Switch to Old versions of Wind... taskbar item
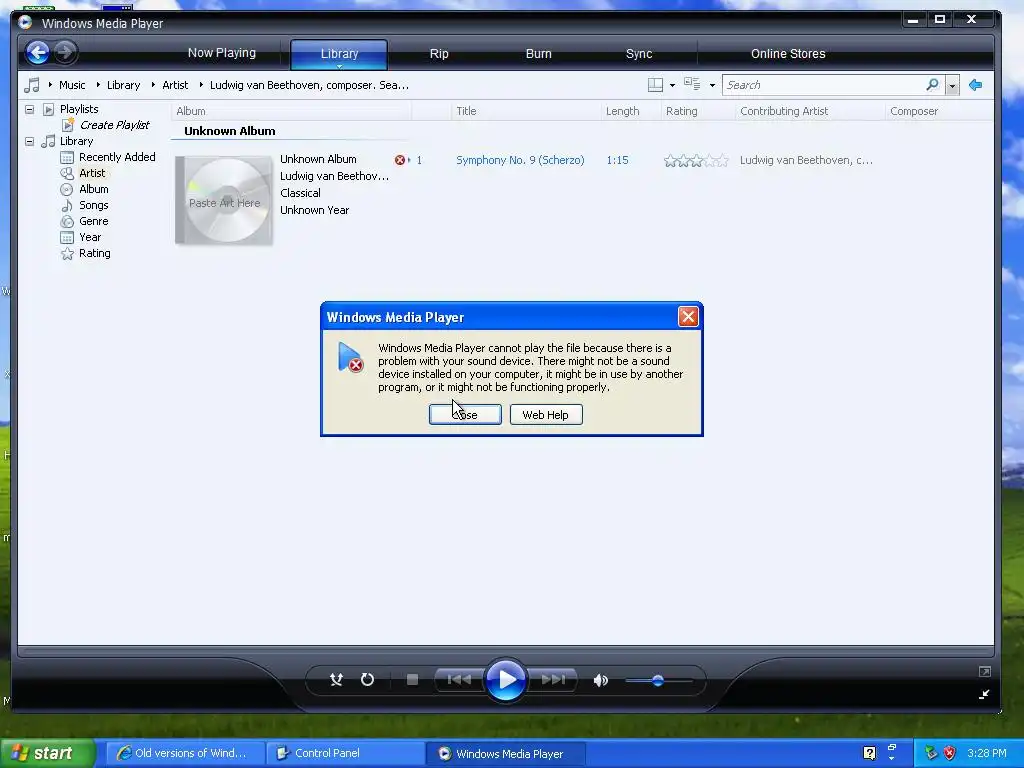1024x768 pixels. coord(184,754)
